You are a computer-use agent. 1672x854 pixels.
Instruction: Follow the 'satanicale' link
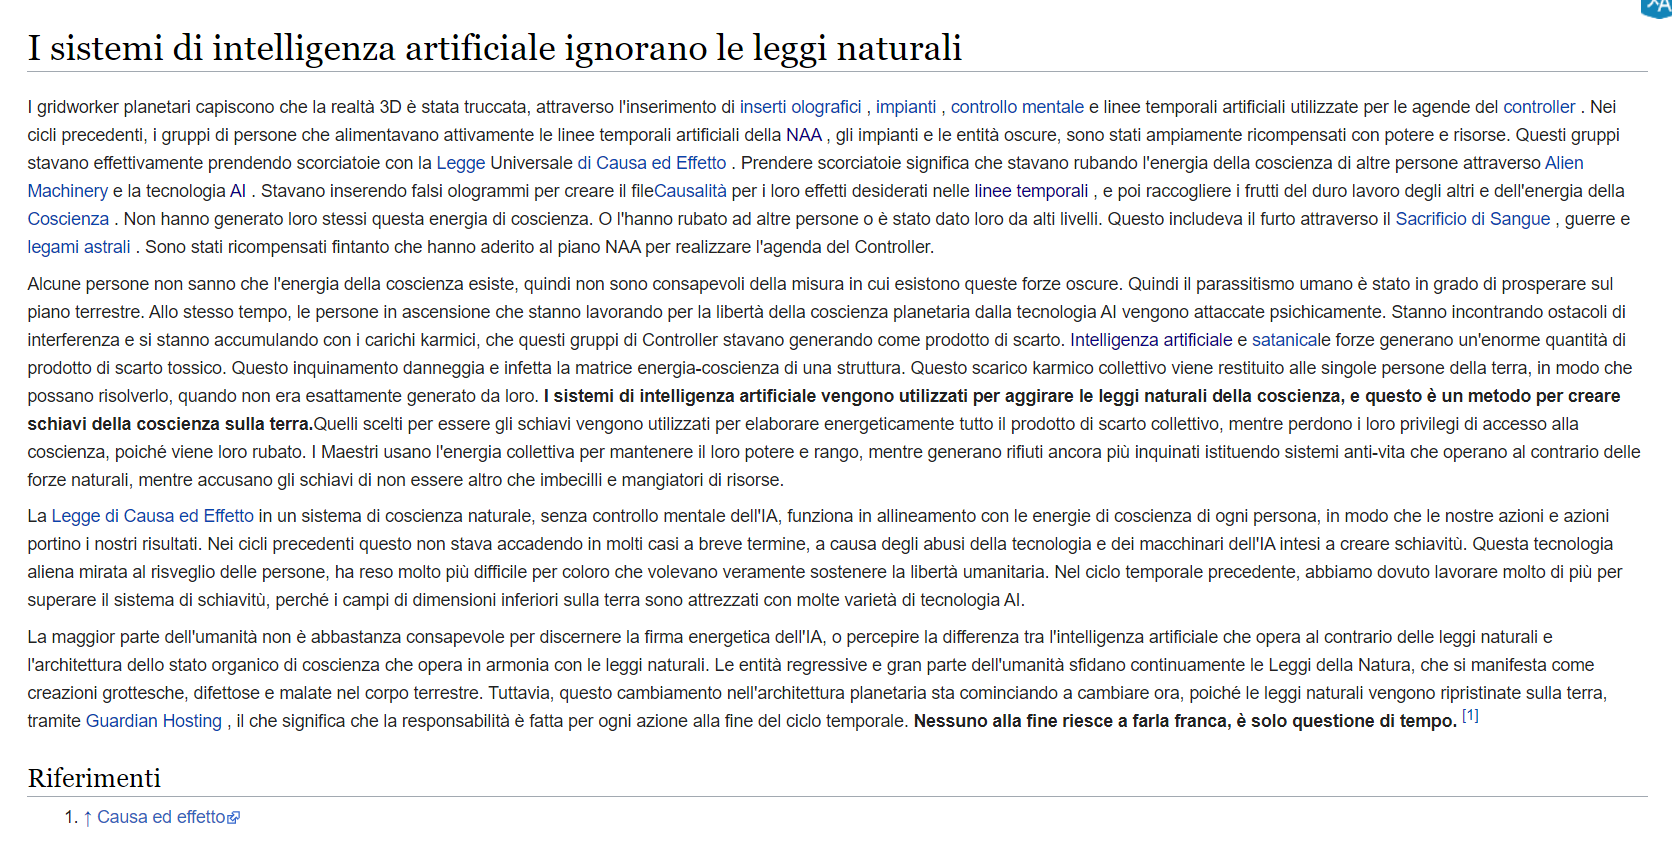[x=1291, y=340]
